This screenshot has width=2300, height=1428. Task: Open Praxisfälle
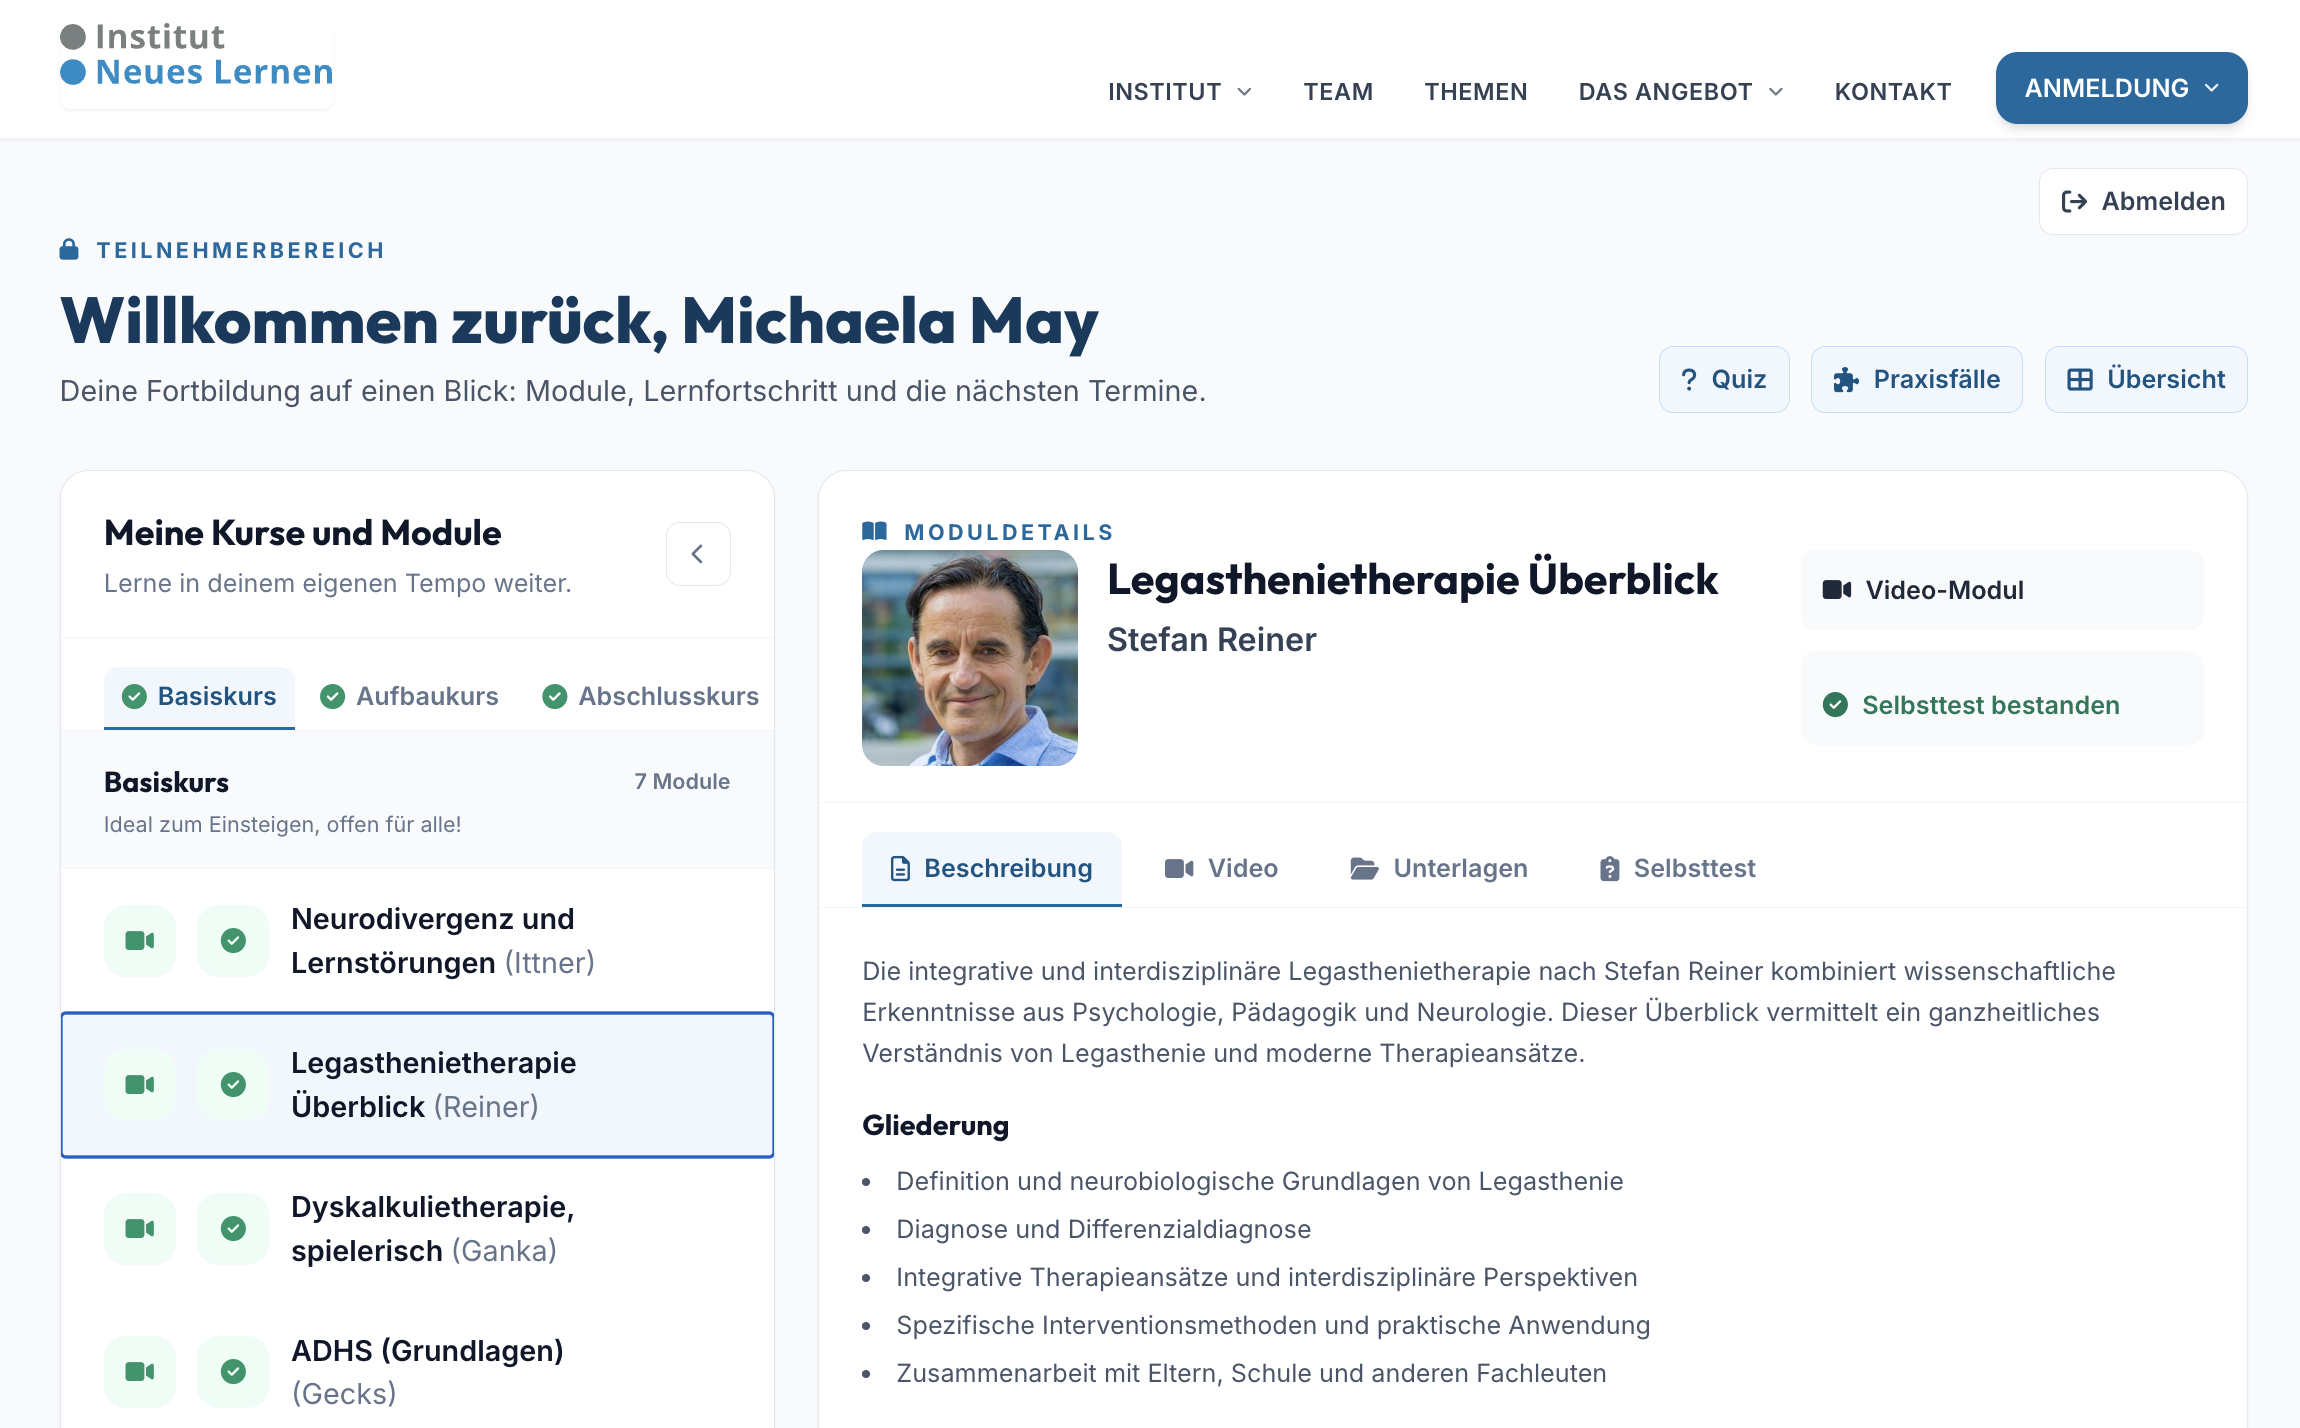click(1916, 379)
